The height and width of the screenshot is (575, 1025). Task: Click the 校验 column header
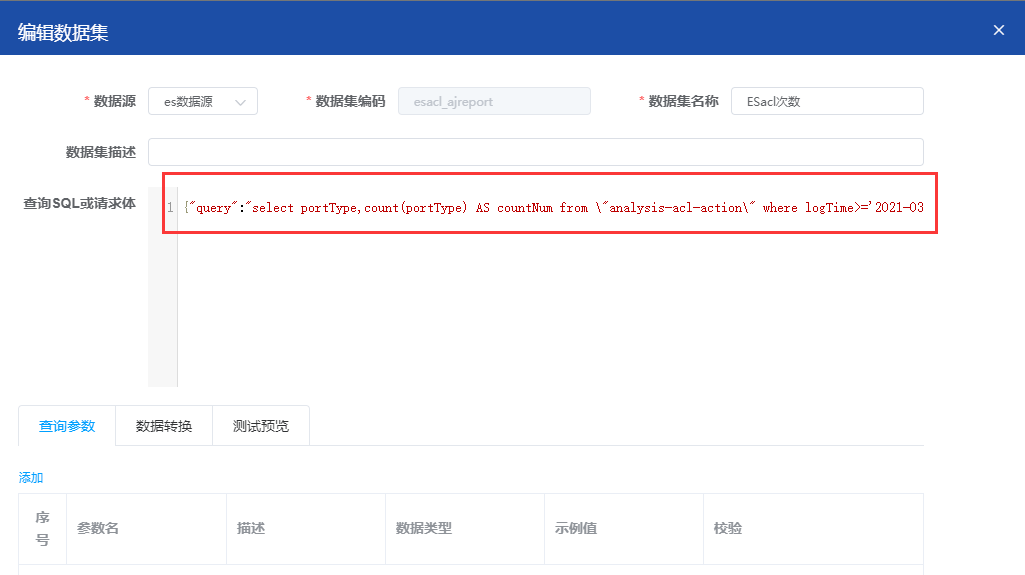[727, 528]
